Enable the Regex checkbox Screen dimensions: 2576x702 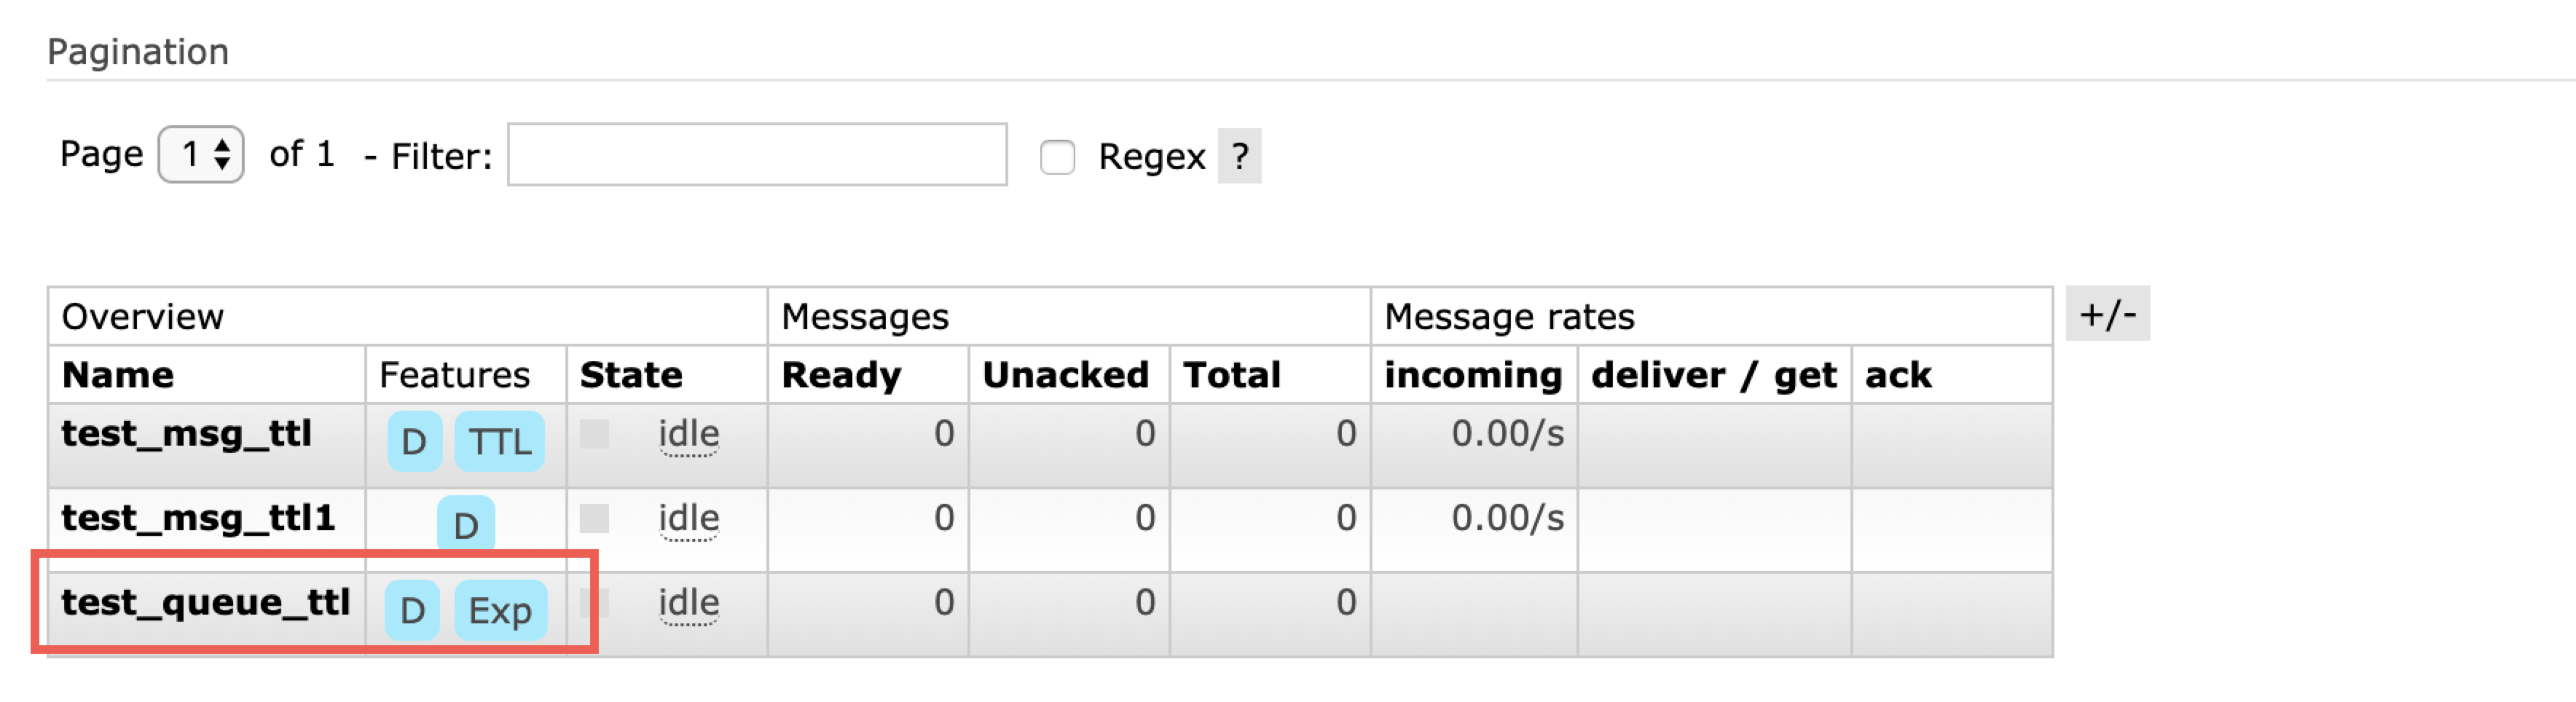pos(1057,157)
